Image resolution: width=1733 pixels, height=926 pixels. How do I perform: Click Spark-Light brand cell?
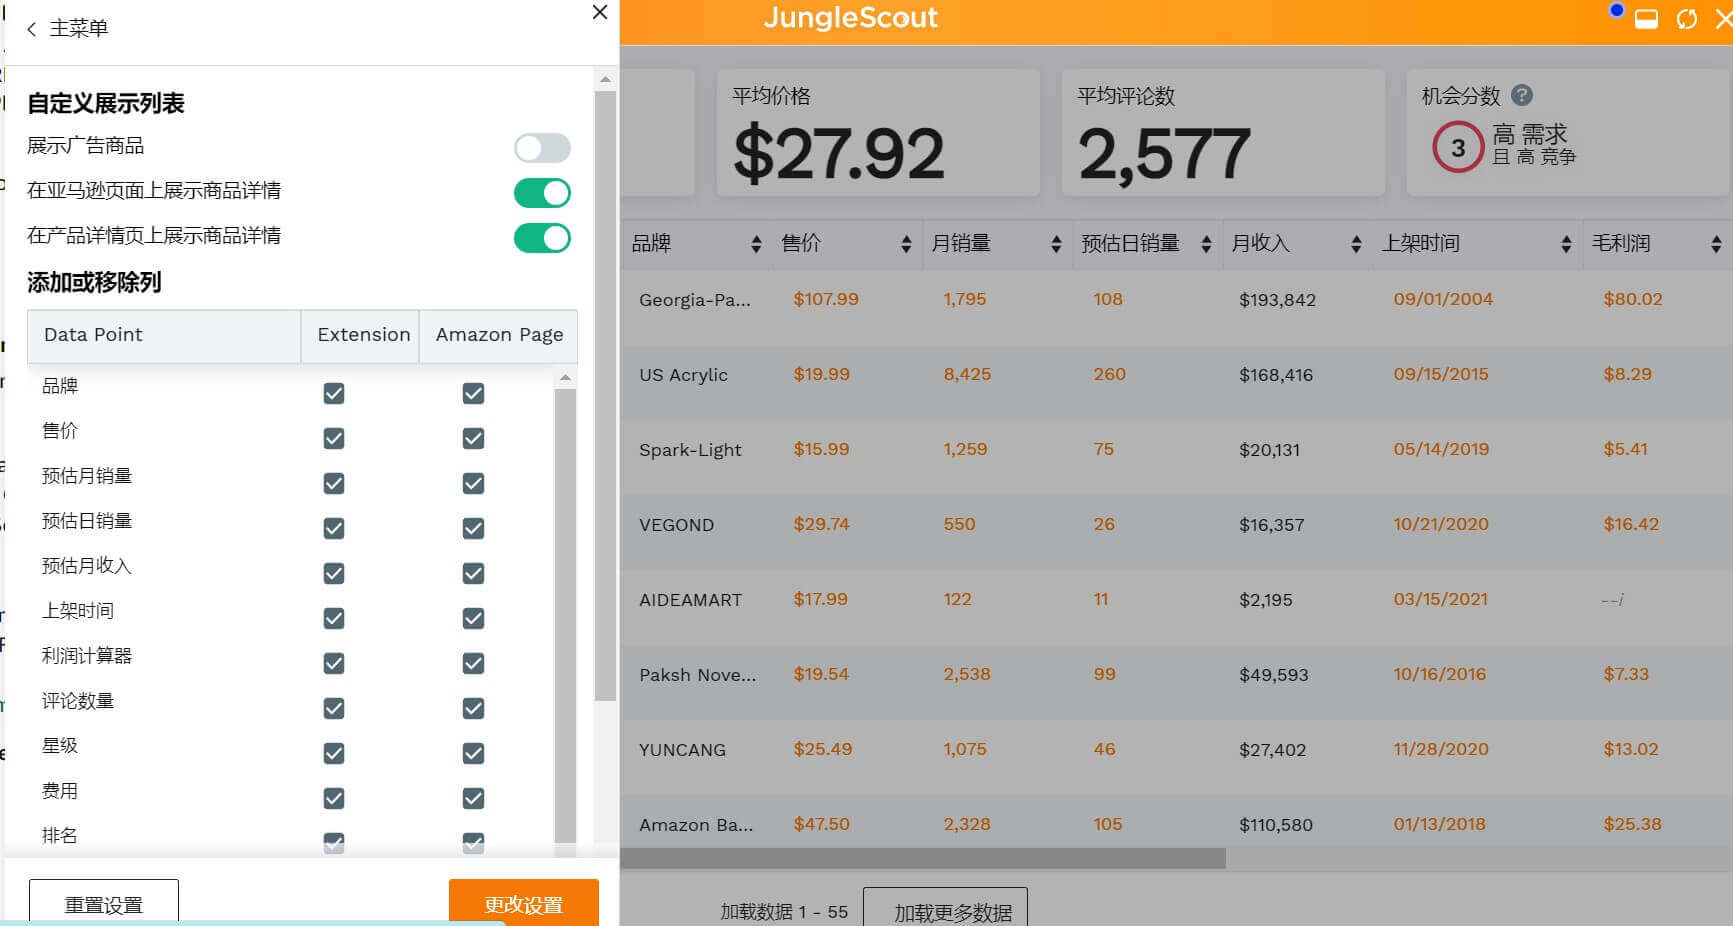point(690,450)
